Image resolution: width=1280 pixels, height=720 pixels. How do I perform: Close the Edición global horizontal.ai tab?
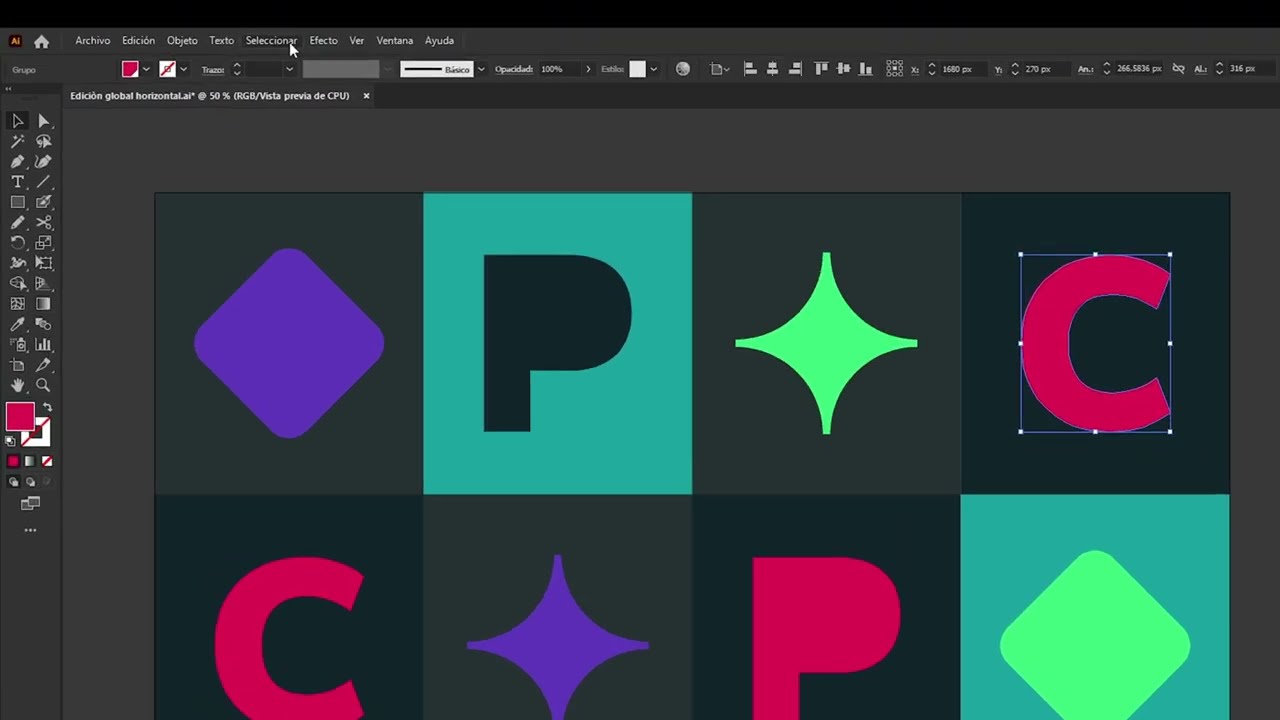point(366,96)
